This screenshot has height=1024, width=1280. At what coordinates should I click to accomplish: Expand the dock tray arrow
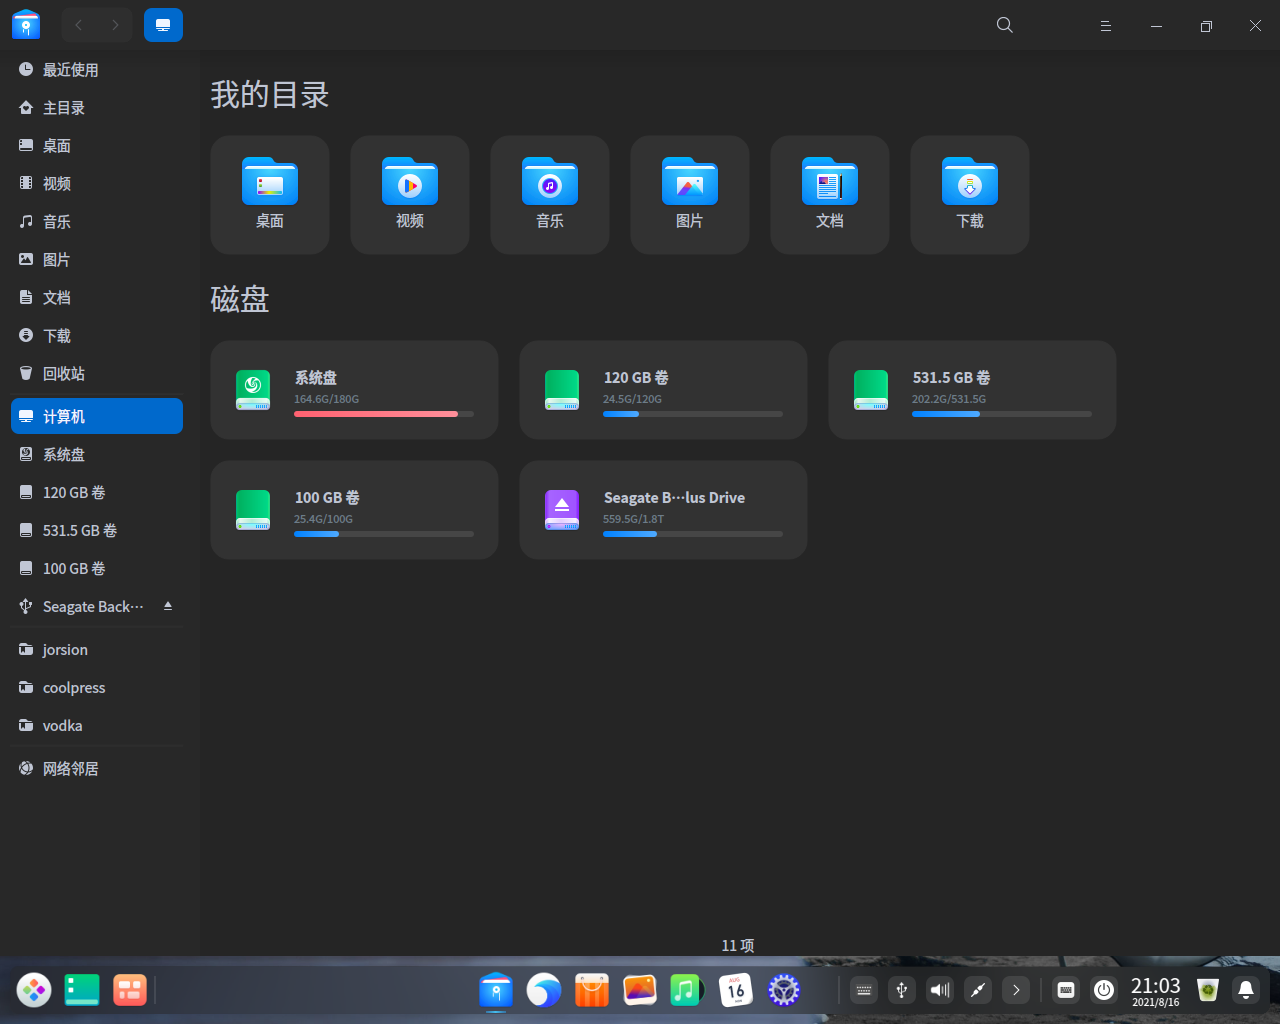coord(1016,990)
